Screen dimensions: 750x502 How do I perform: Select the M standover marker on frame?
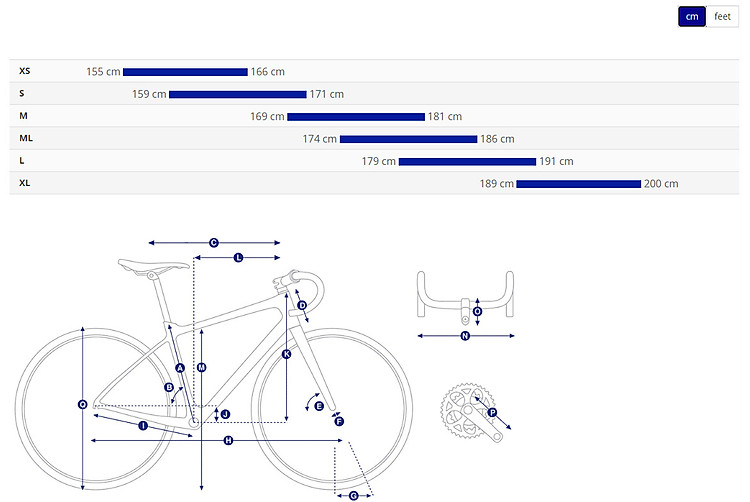pyautogui.click(x=201, y=367)
